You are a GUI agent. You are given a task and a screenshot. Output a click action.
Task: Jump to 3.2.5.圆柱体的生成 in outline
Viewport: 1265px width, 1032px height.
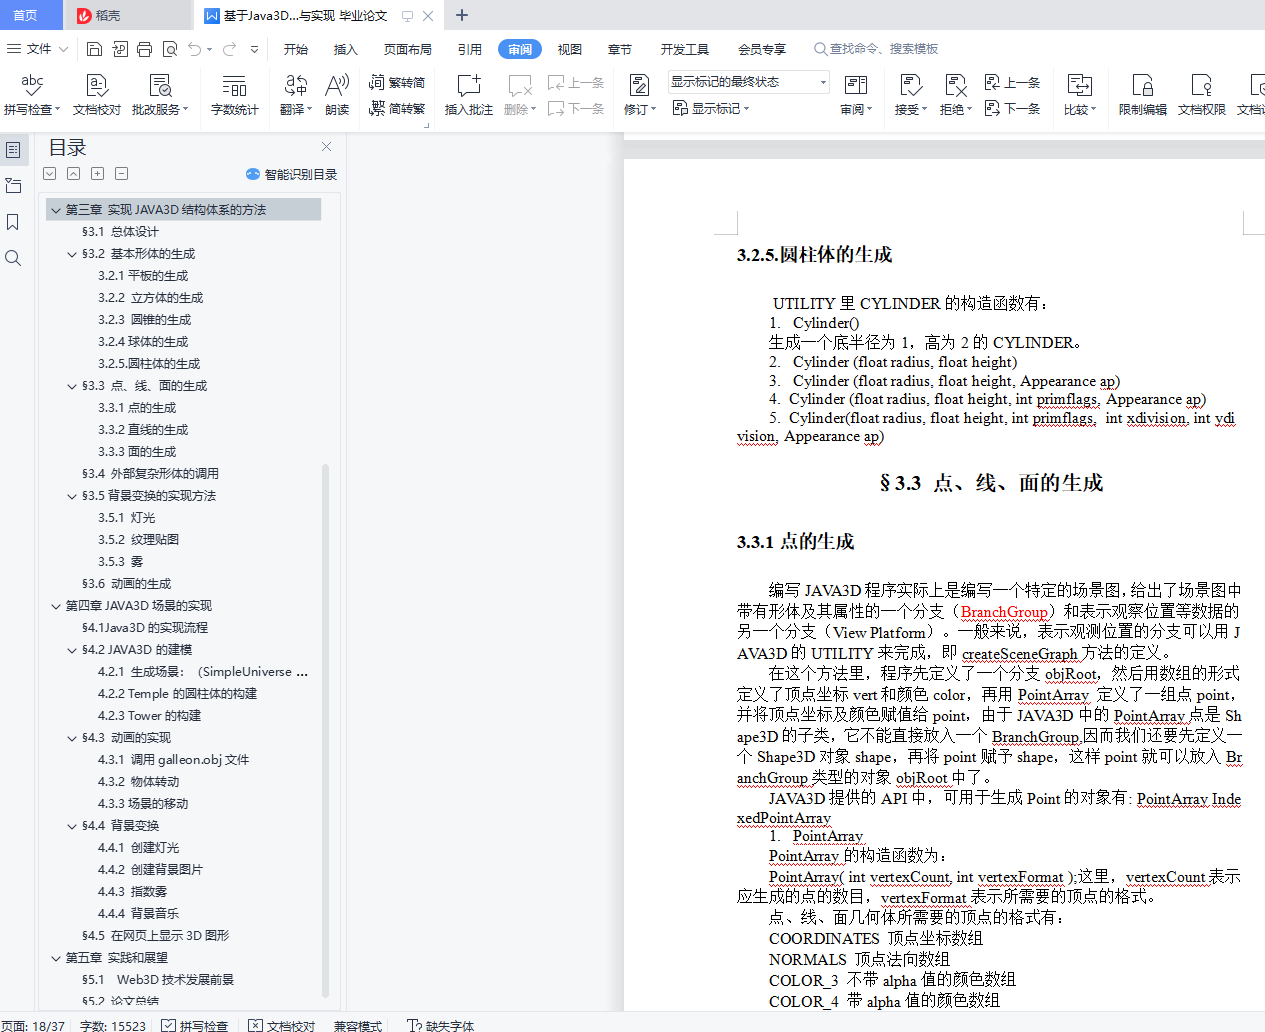pyautogui.click(x=149, y=364)
